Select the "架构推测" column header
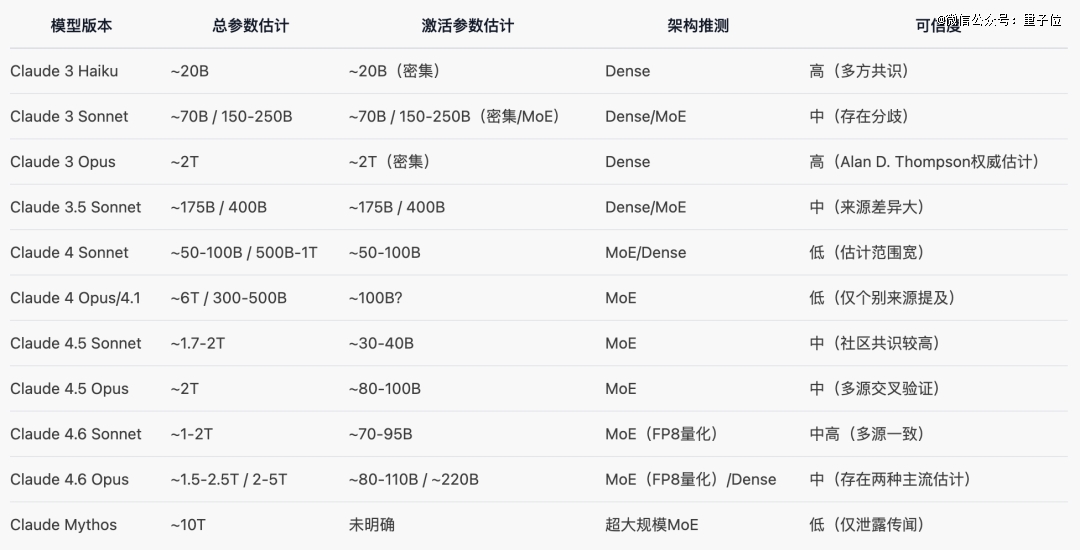This screenshot has width=1080, height=550. click(x=697, y=26)
